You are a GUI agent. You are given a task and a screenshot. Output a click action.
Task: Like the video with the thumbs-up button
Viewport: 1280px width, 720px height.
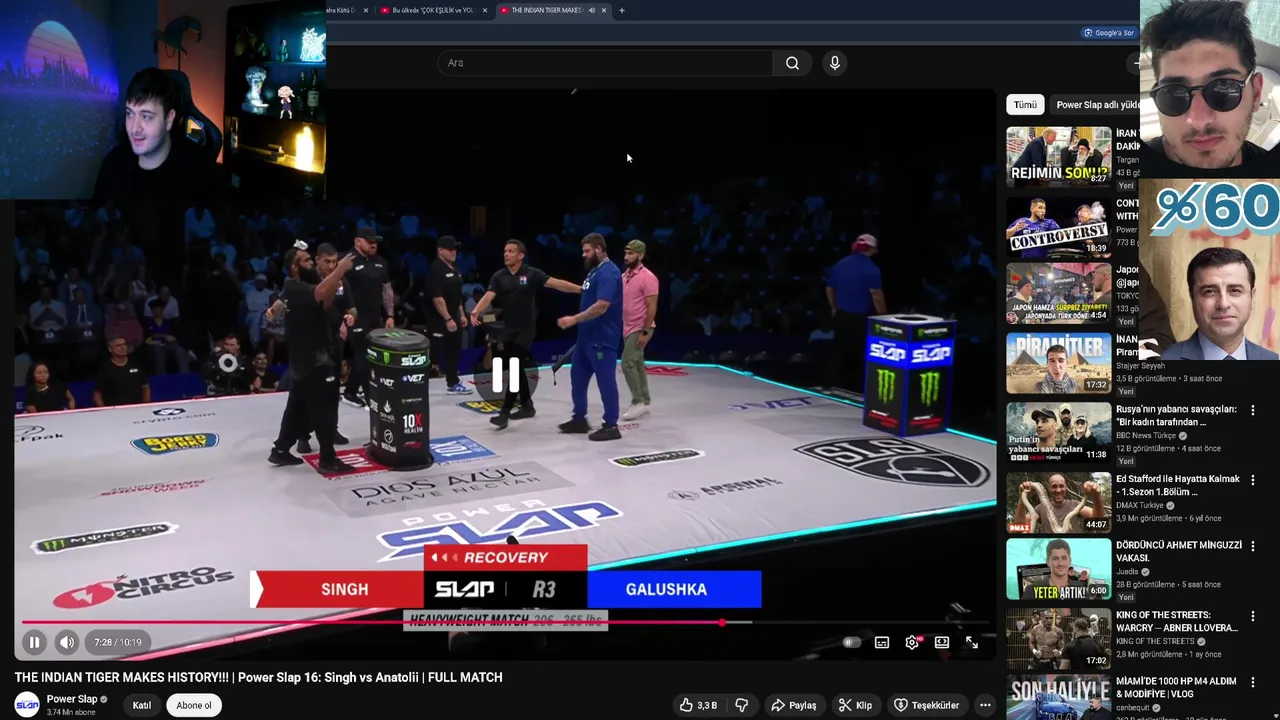point(698,705)
